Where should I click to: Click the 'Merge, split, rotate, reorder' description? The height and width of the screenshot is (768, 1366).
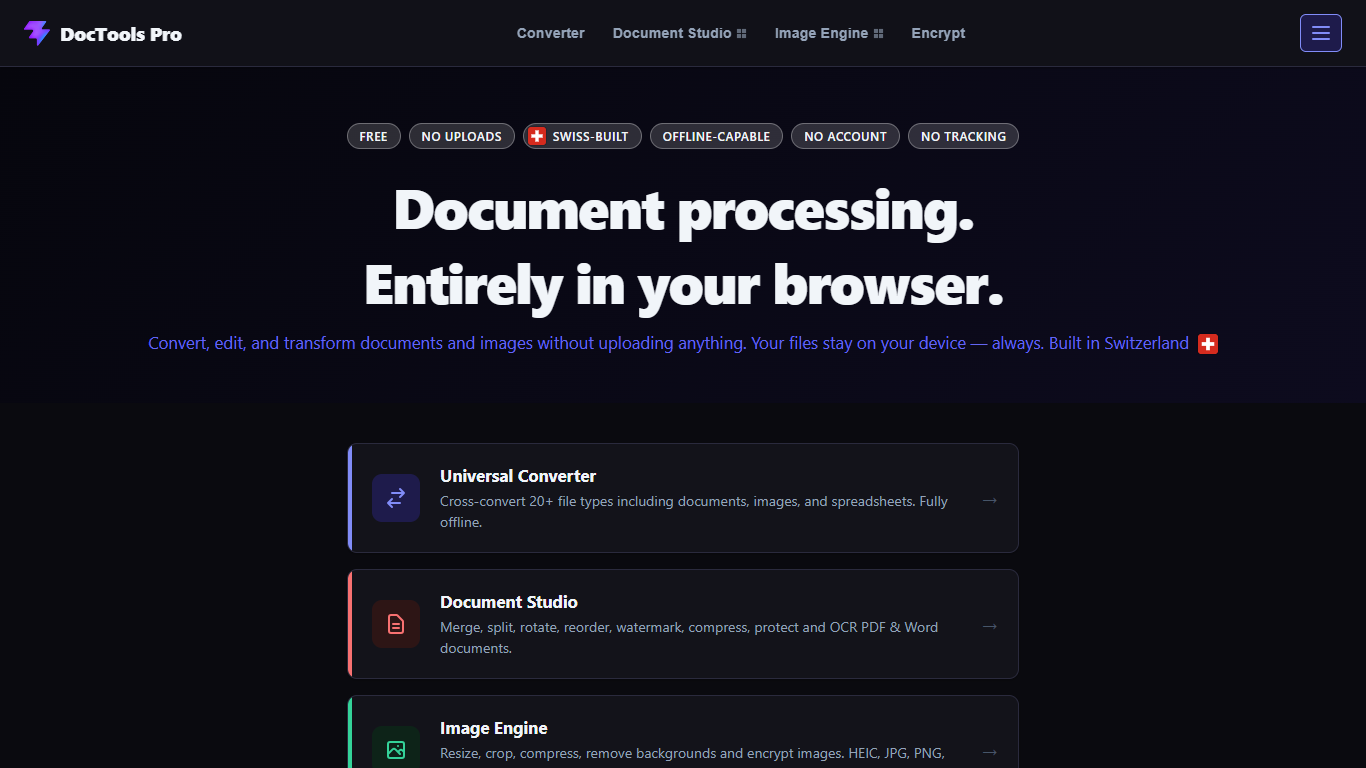click(x=689, y=638)
